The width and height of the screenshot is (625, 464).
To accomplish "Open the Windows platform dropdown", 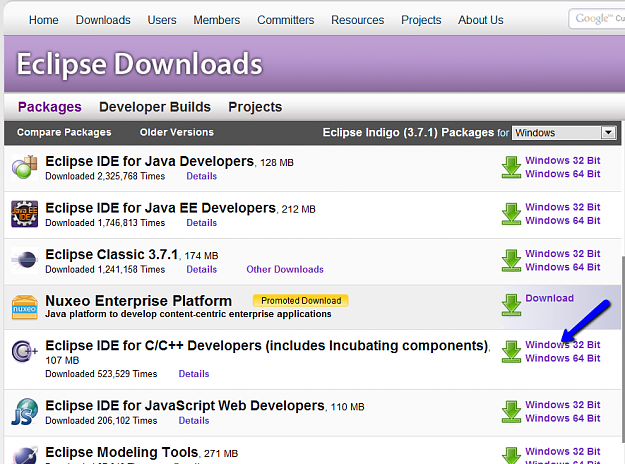I will (x=564, y=132).
